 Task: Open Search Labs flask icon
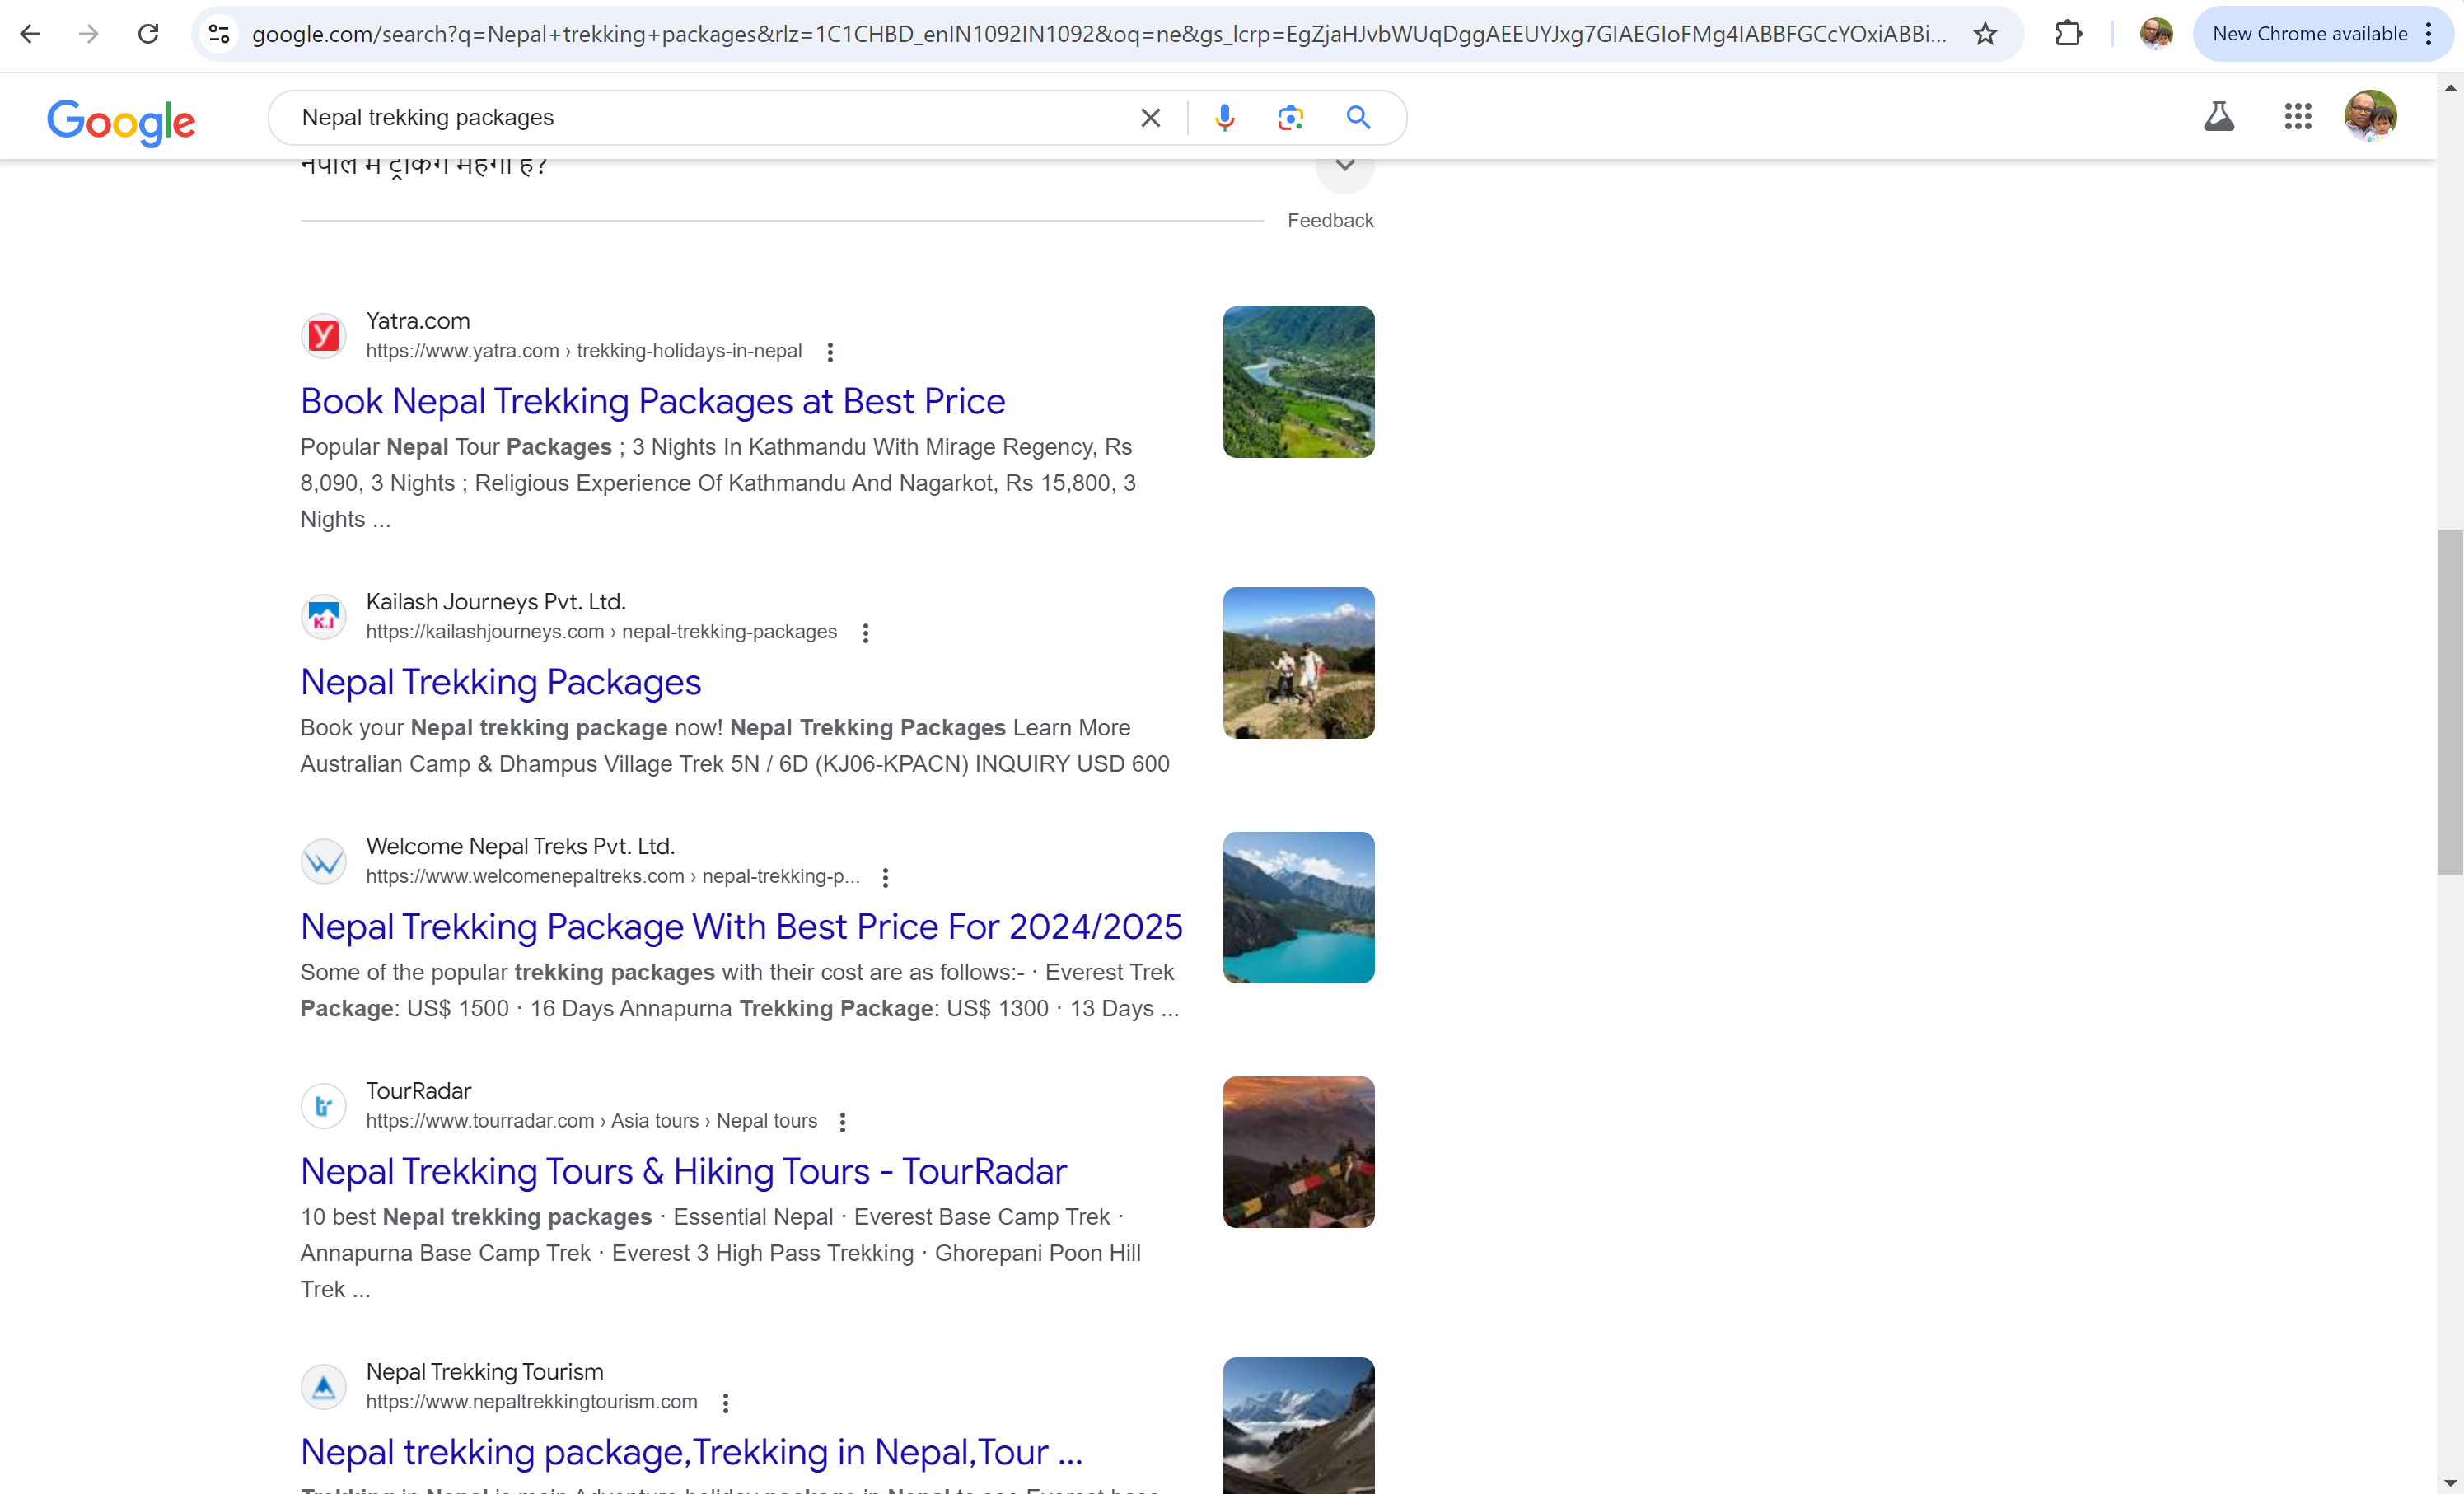pyautogui.click(x=2218, y=117)
